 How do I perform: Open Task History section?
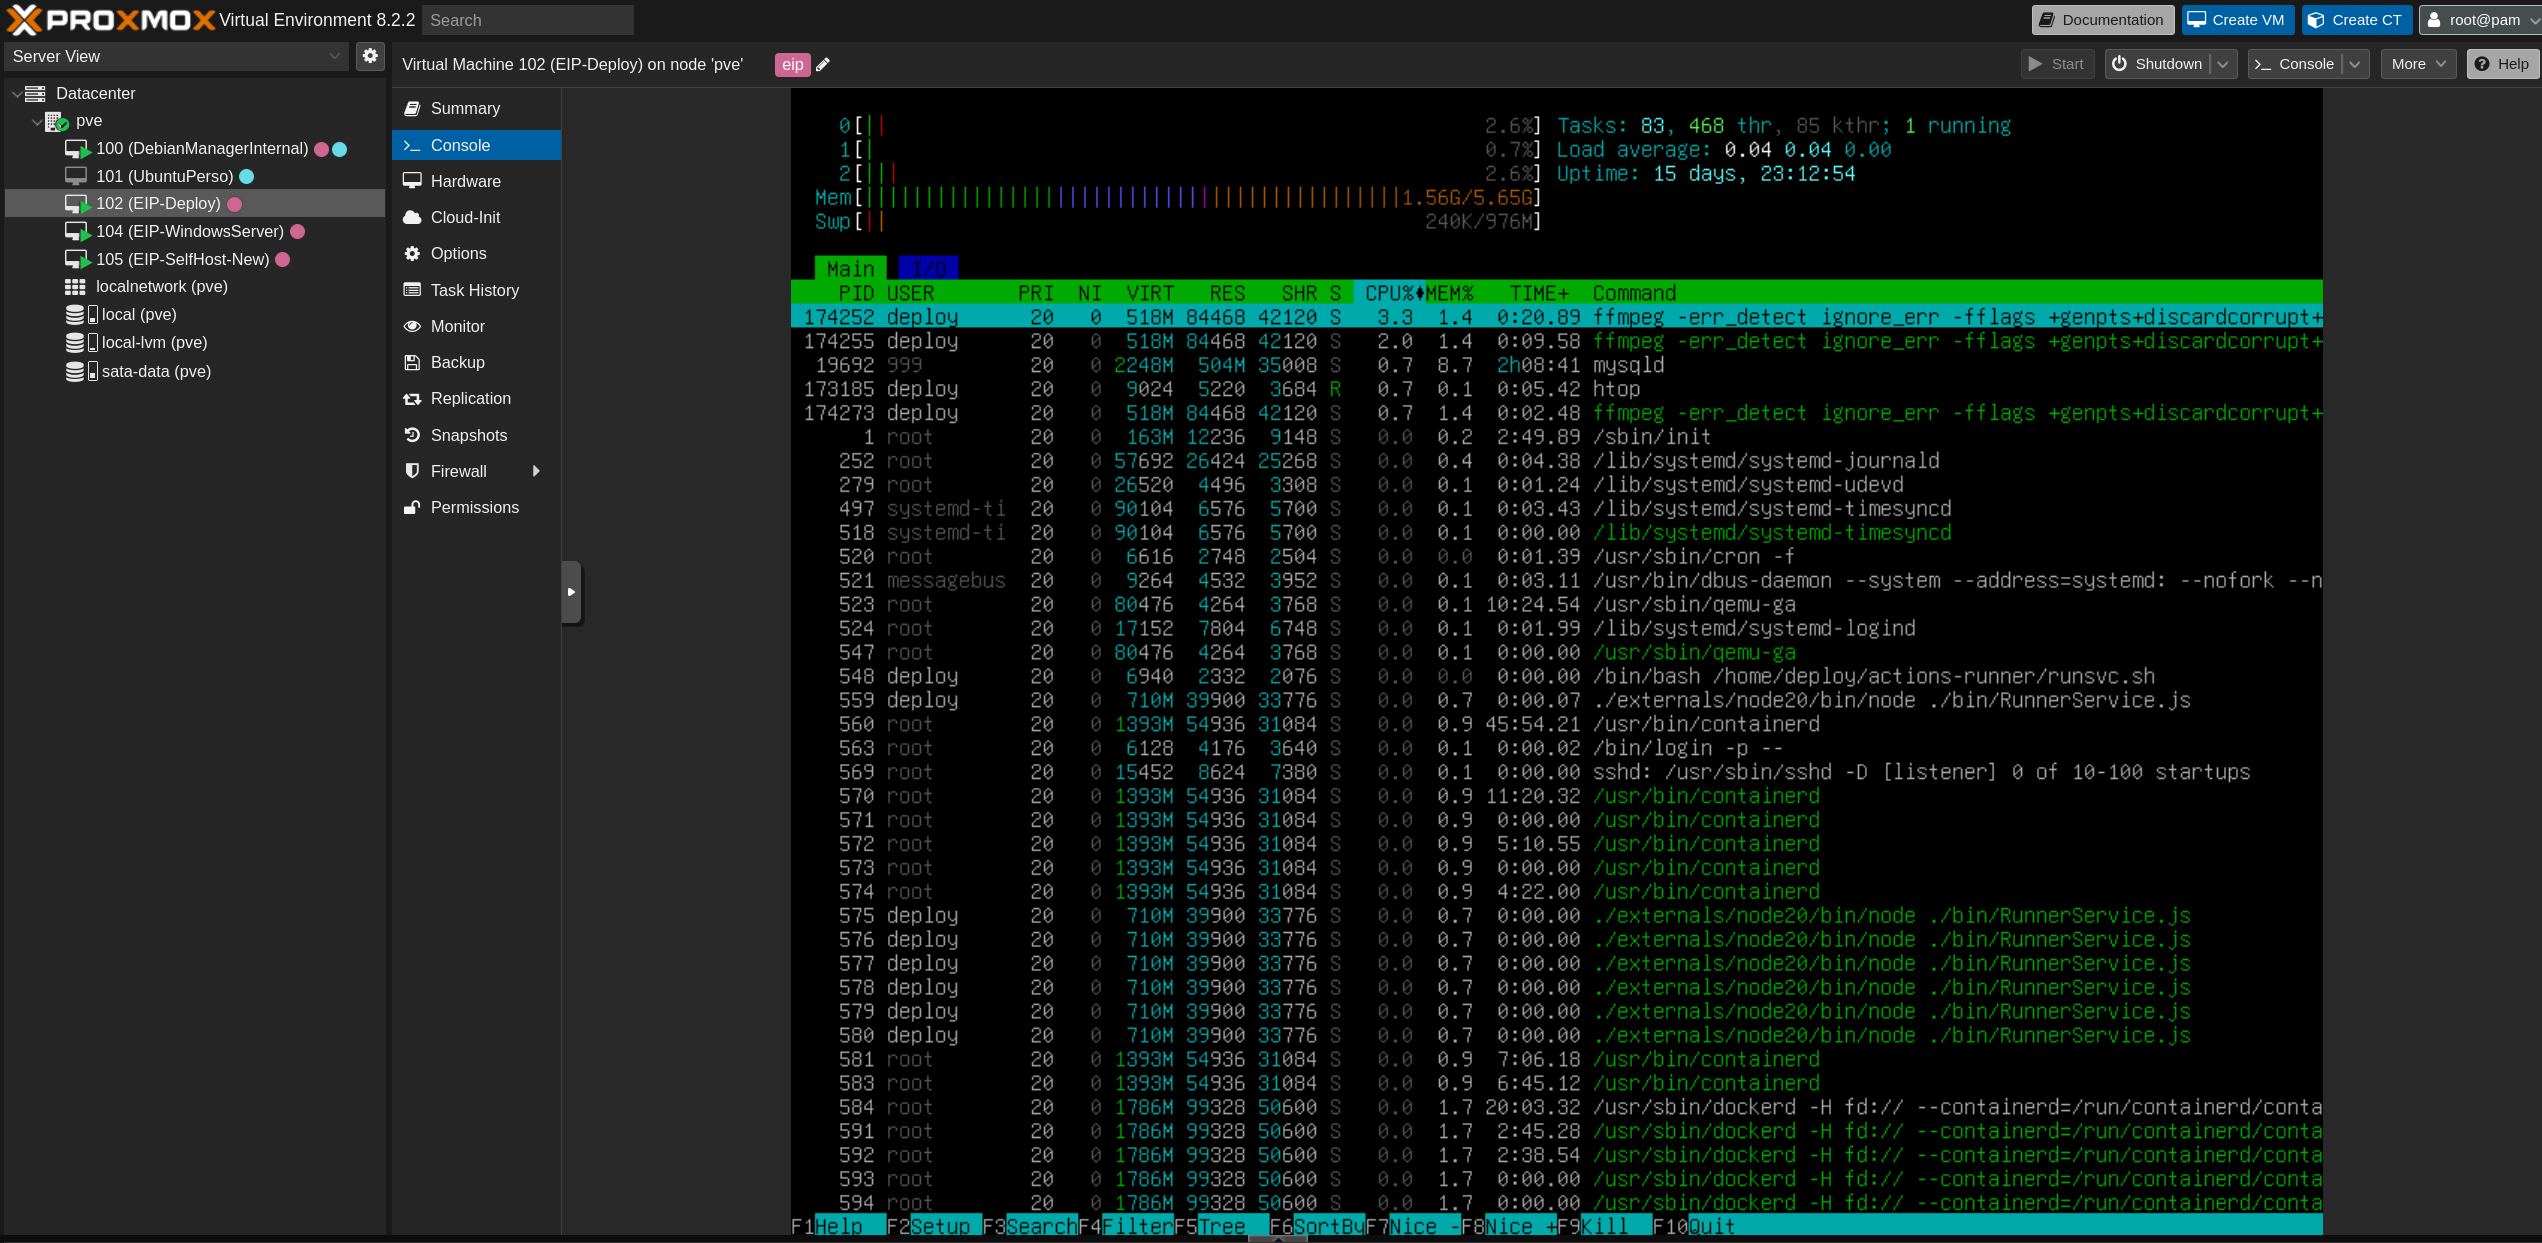(476, 290)
